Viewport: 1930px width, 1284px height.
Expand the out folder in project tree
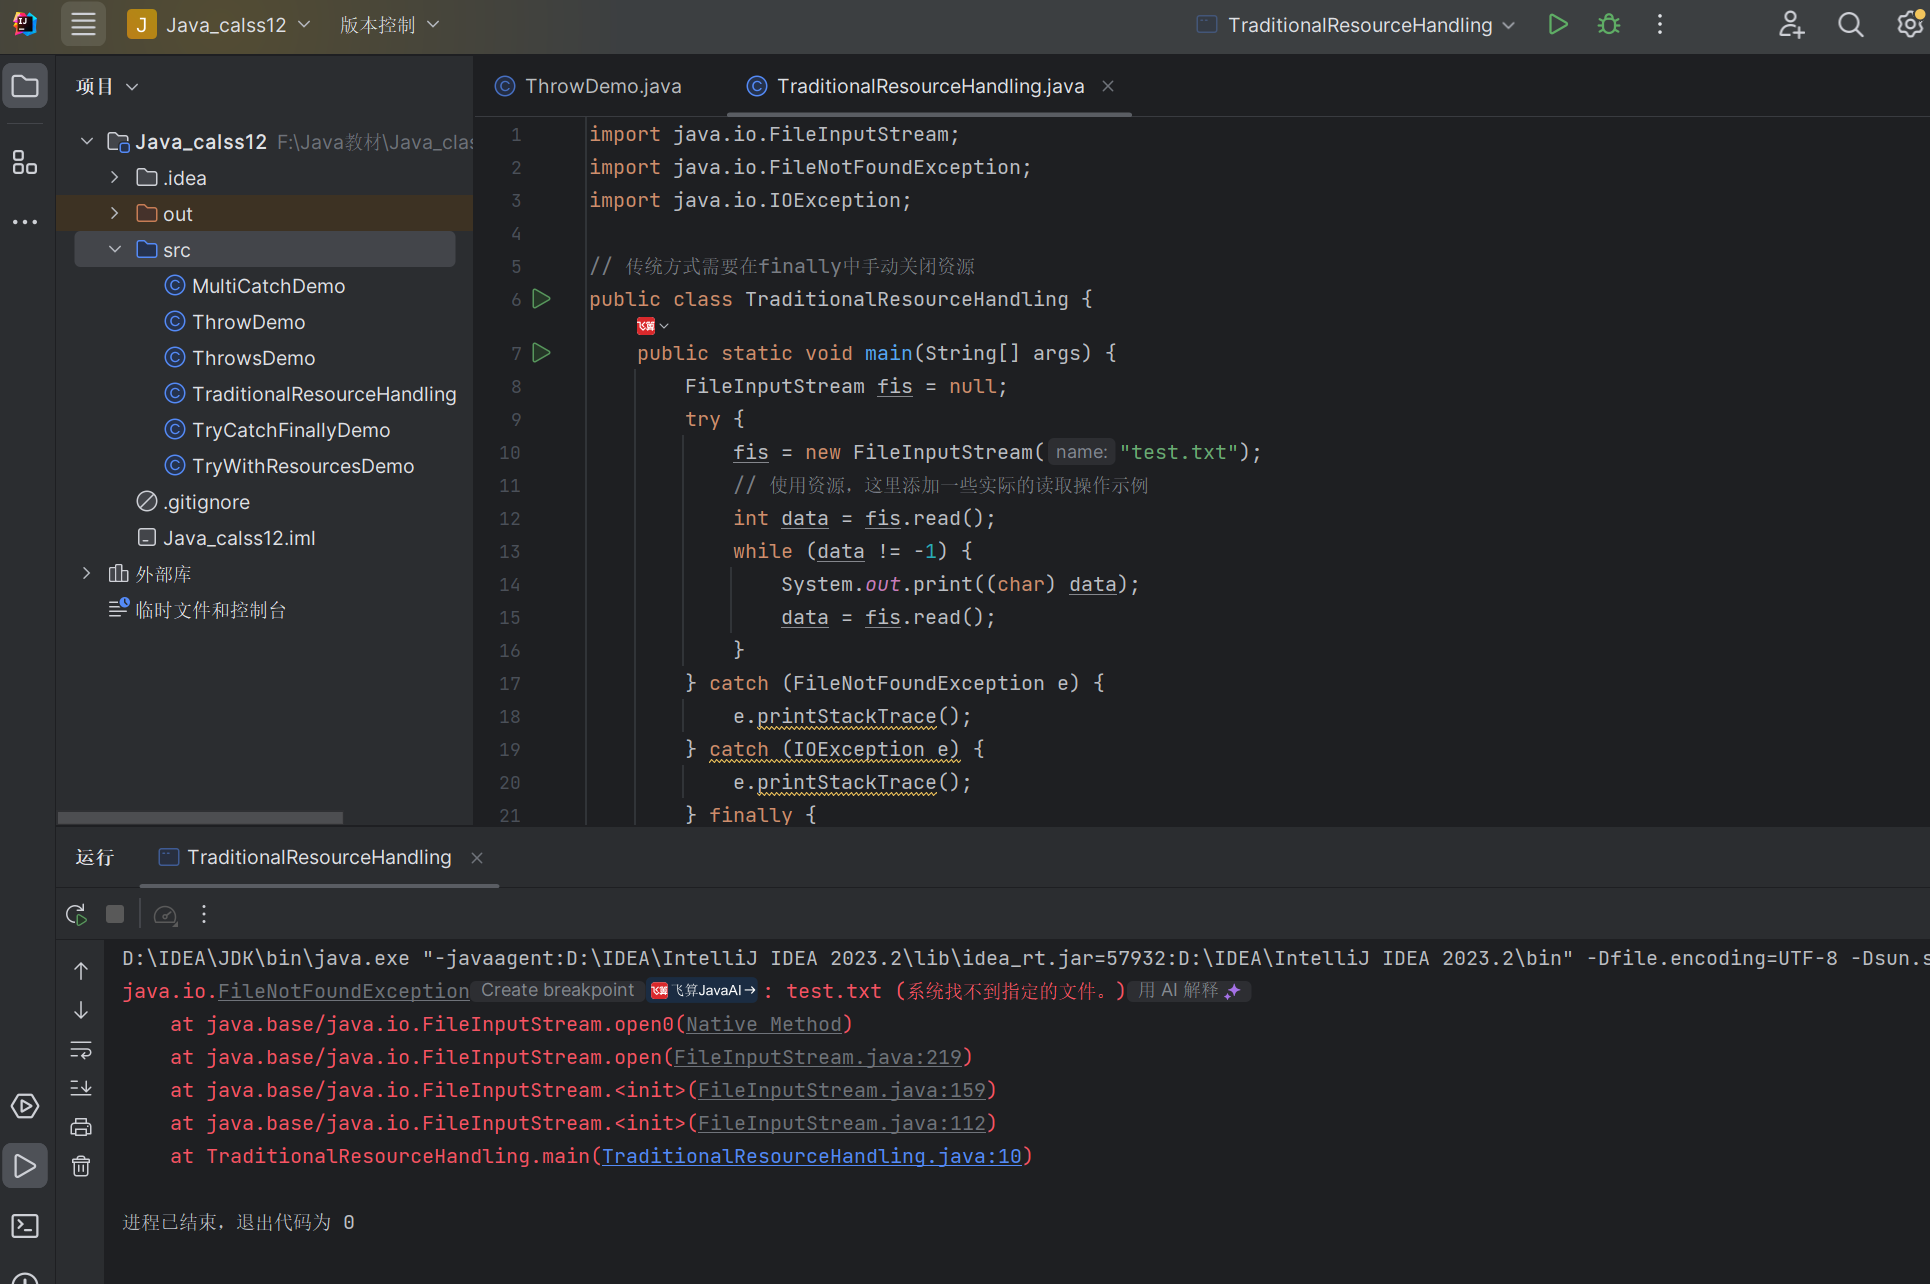pyautogui.click(x=115, y=213)
